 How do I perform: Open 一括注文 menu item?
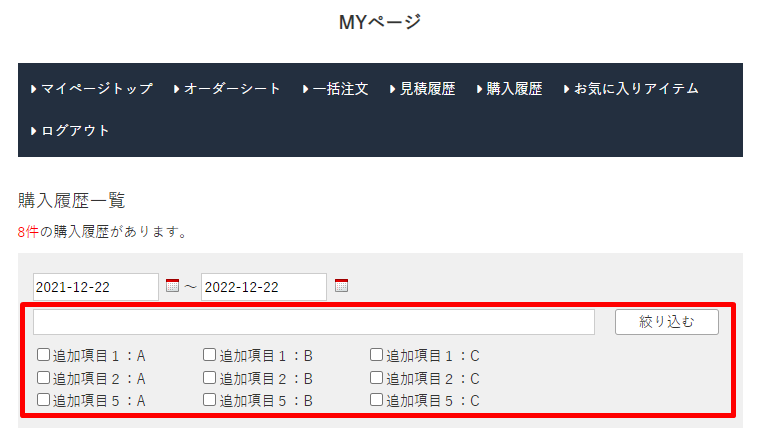tap(336, 89)
